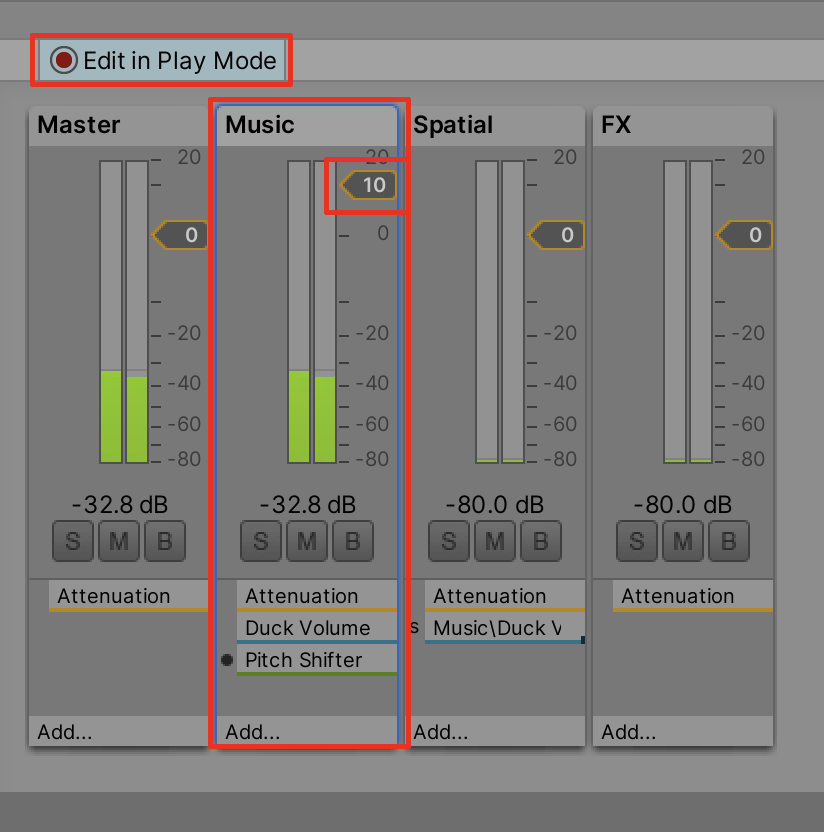Toggle Edit in Play Mode button
Viewport: 824px width, 832px height.
162,60
